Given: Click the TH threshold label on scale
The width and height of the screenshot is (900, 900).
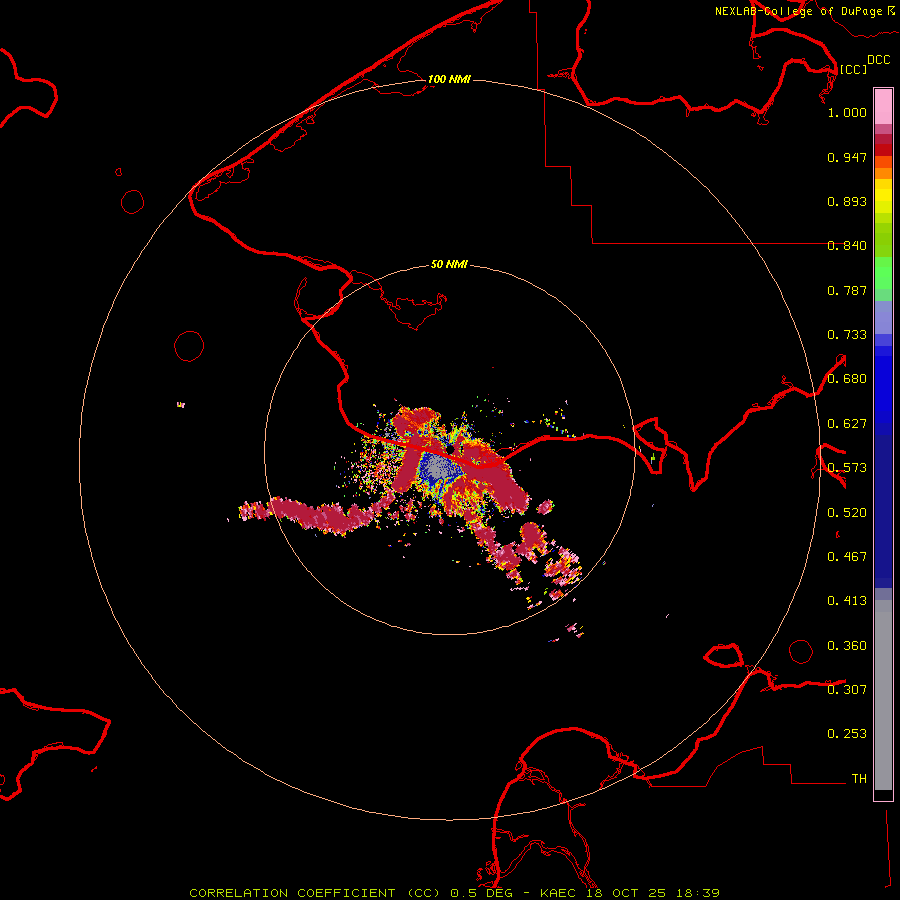Looking at the screenshot, I should coord(859,778).
